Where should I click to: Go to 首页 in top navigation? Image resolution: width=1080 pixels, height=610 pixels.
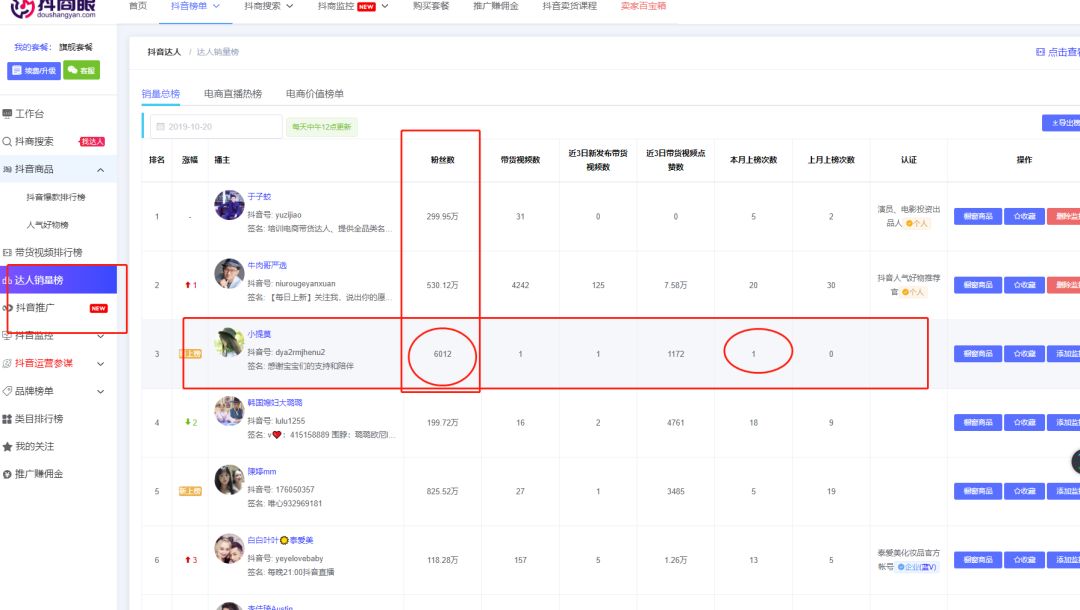pyautogui.click(x=138, y=6)
